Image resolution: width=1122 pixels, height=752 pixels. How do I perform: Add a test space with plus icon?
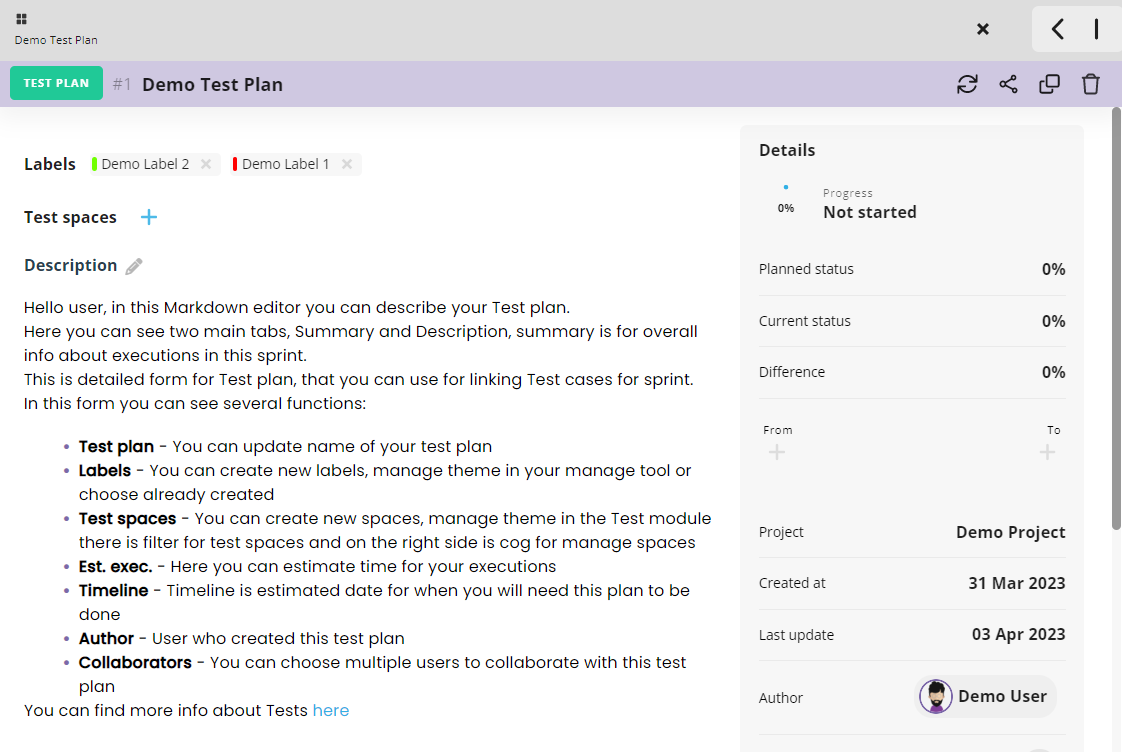(x=149, y=217)
